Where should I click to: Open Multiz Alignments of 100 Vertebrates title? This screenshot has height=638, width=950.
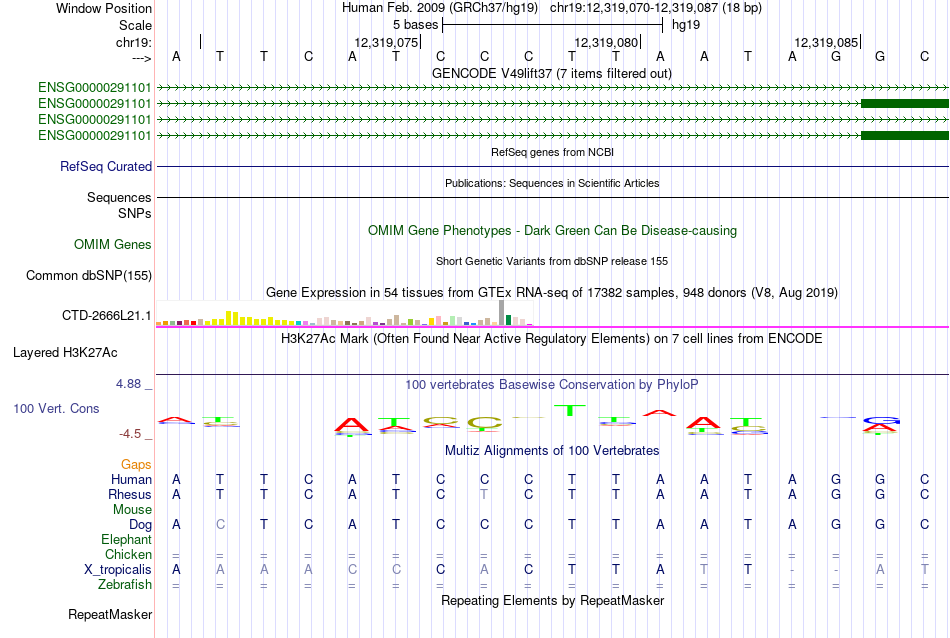tap(552, 450)
